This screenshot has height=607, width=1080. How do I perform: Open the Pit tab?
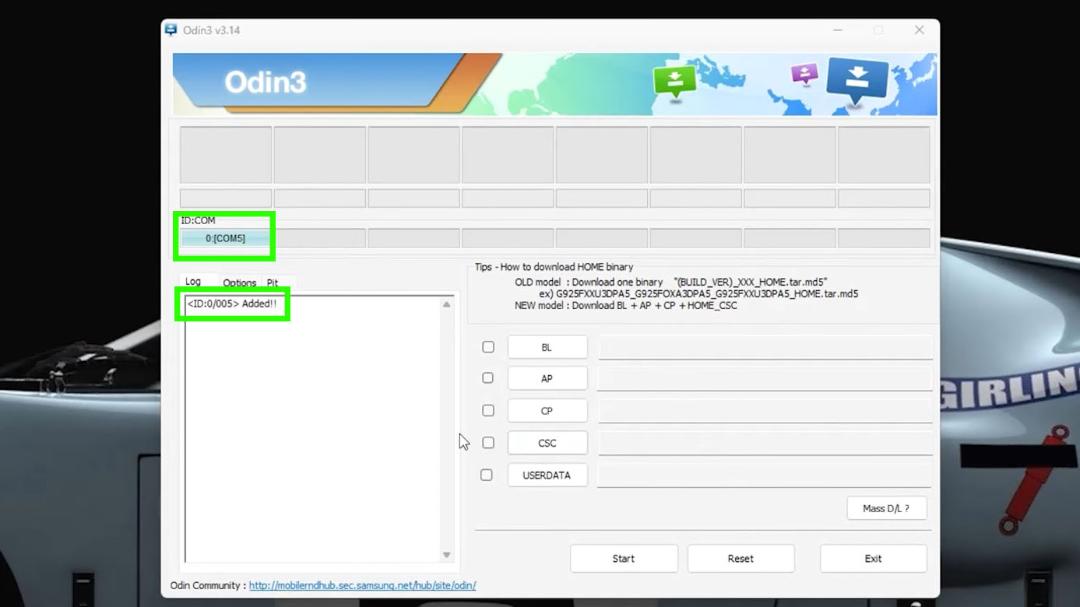point(273,282)
